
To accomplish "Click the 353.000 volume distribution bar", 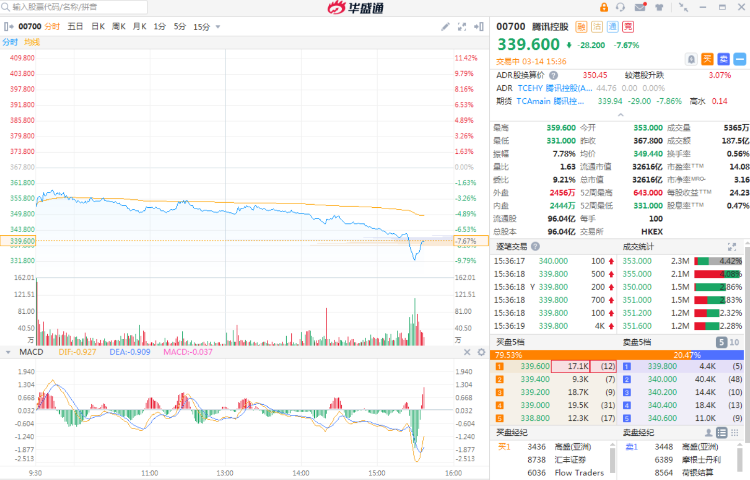I will point(718,261).
